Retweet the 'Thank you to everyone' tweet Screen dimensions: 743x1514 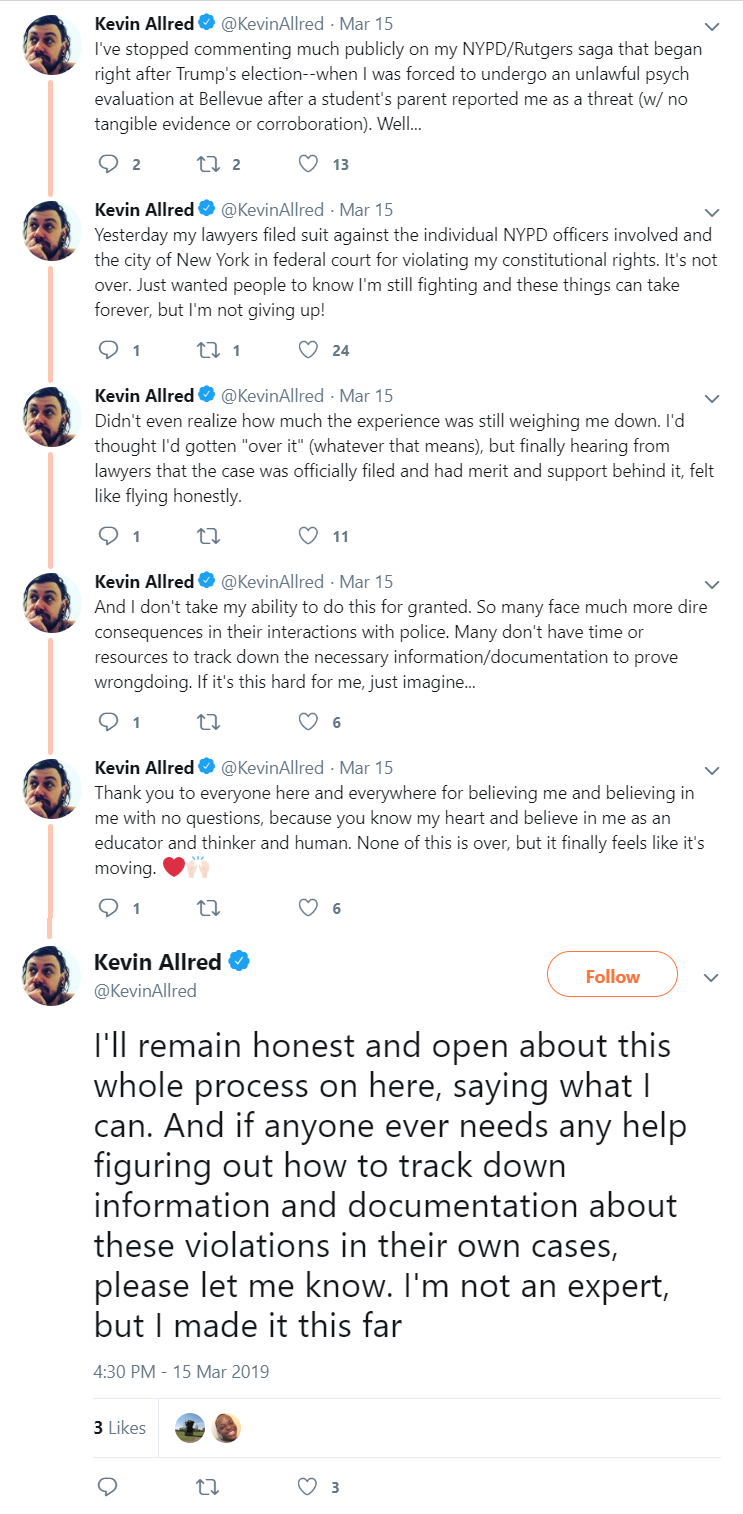[x=209, y=908]
